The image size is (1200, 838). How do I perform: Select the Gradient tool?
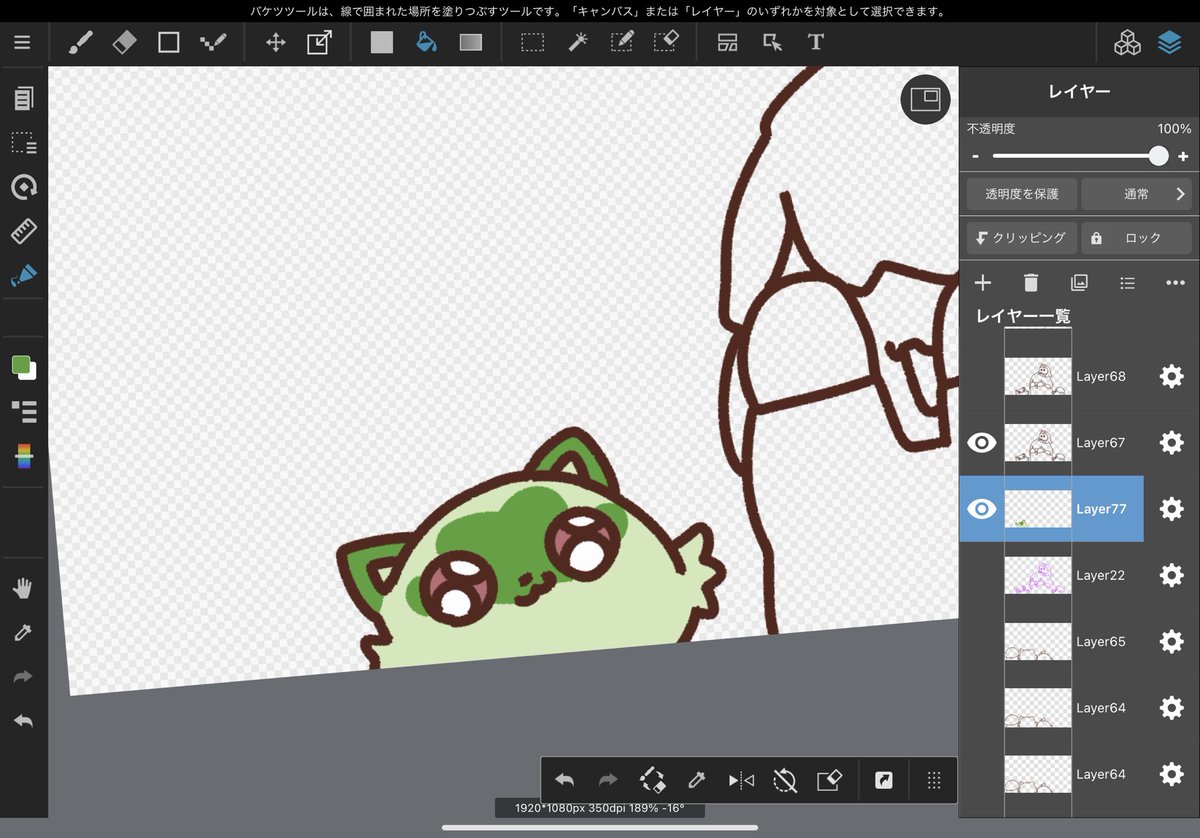point(470,43)
